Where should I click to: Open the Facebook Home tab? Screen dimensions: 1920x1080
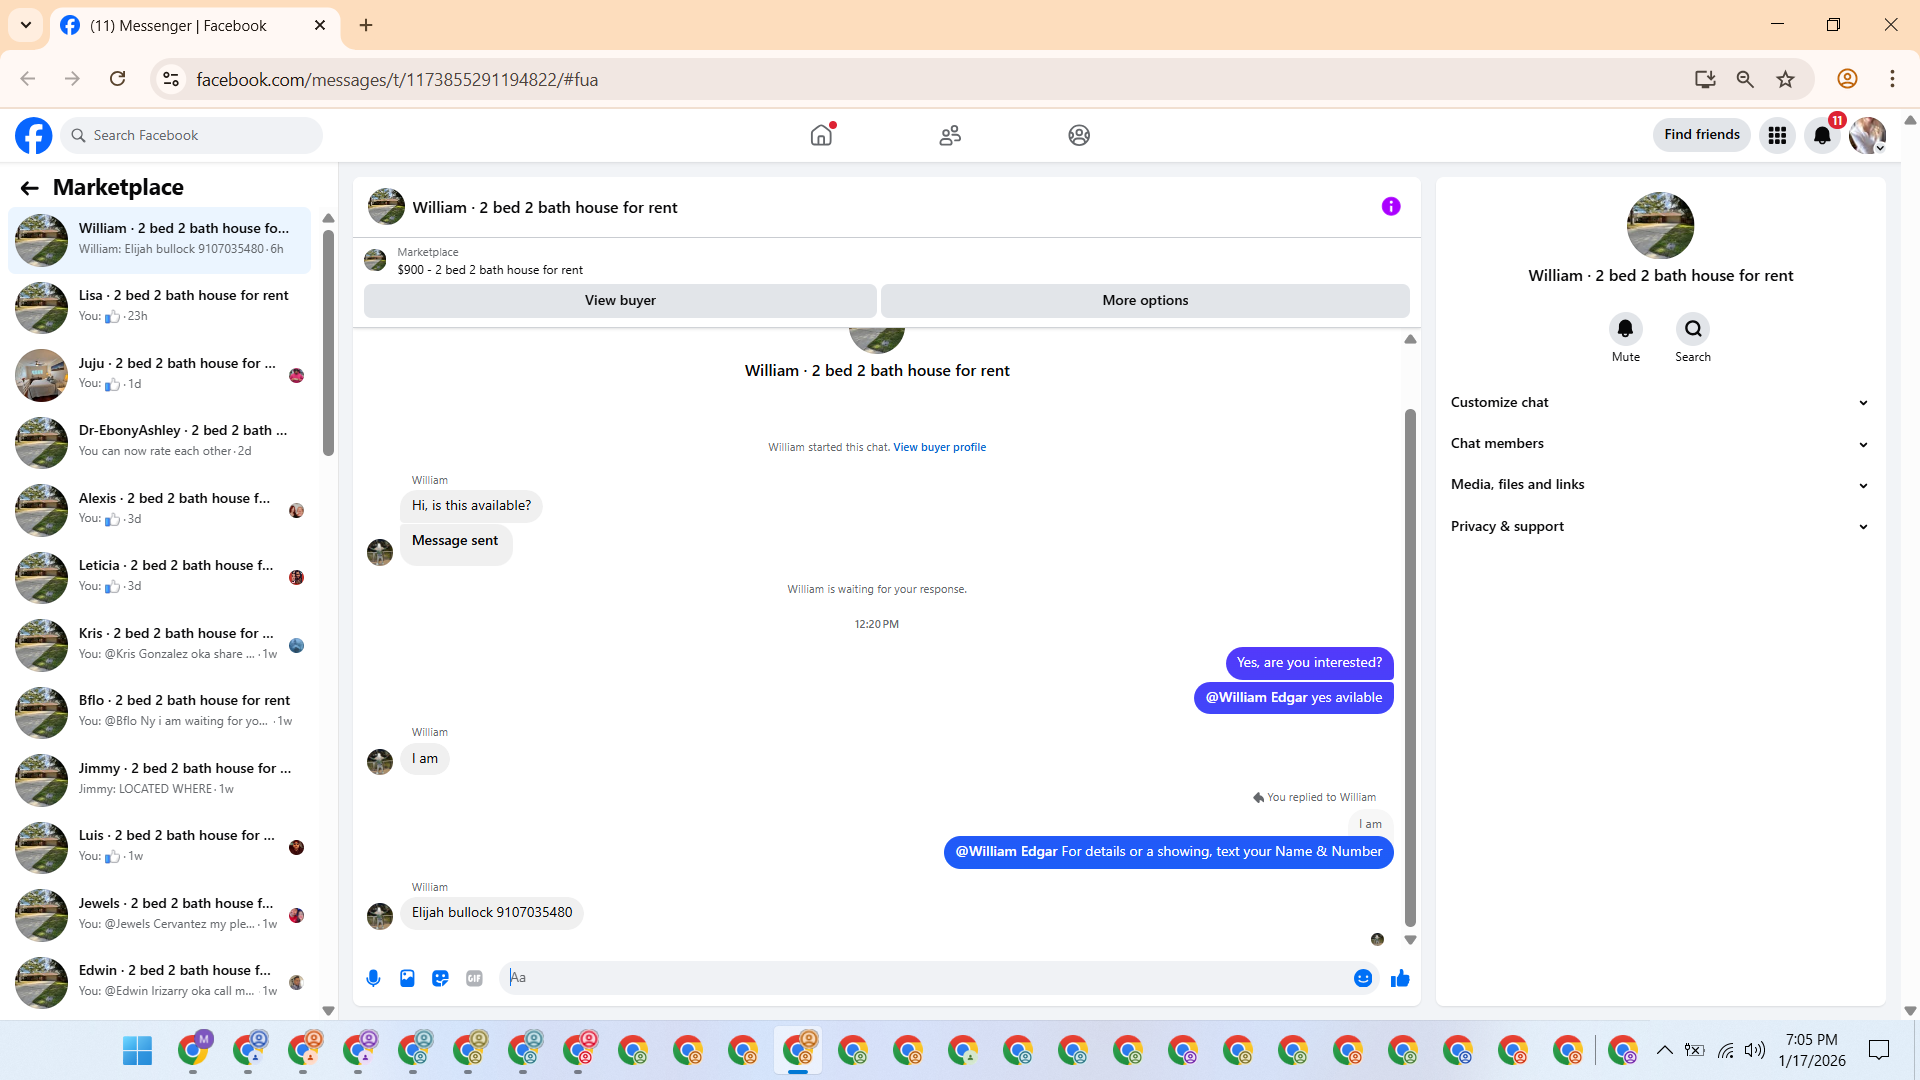point(821,135)
